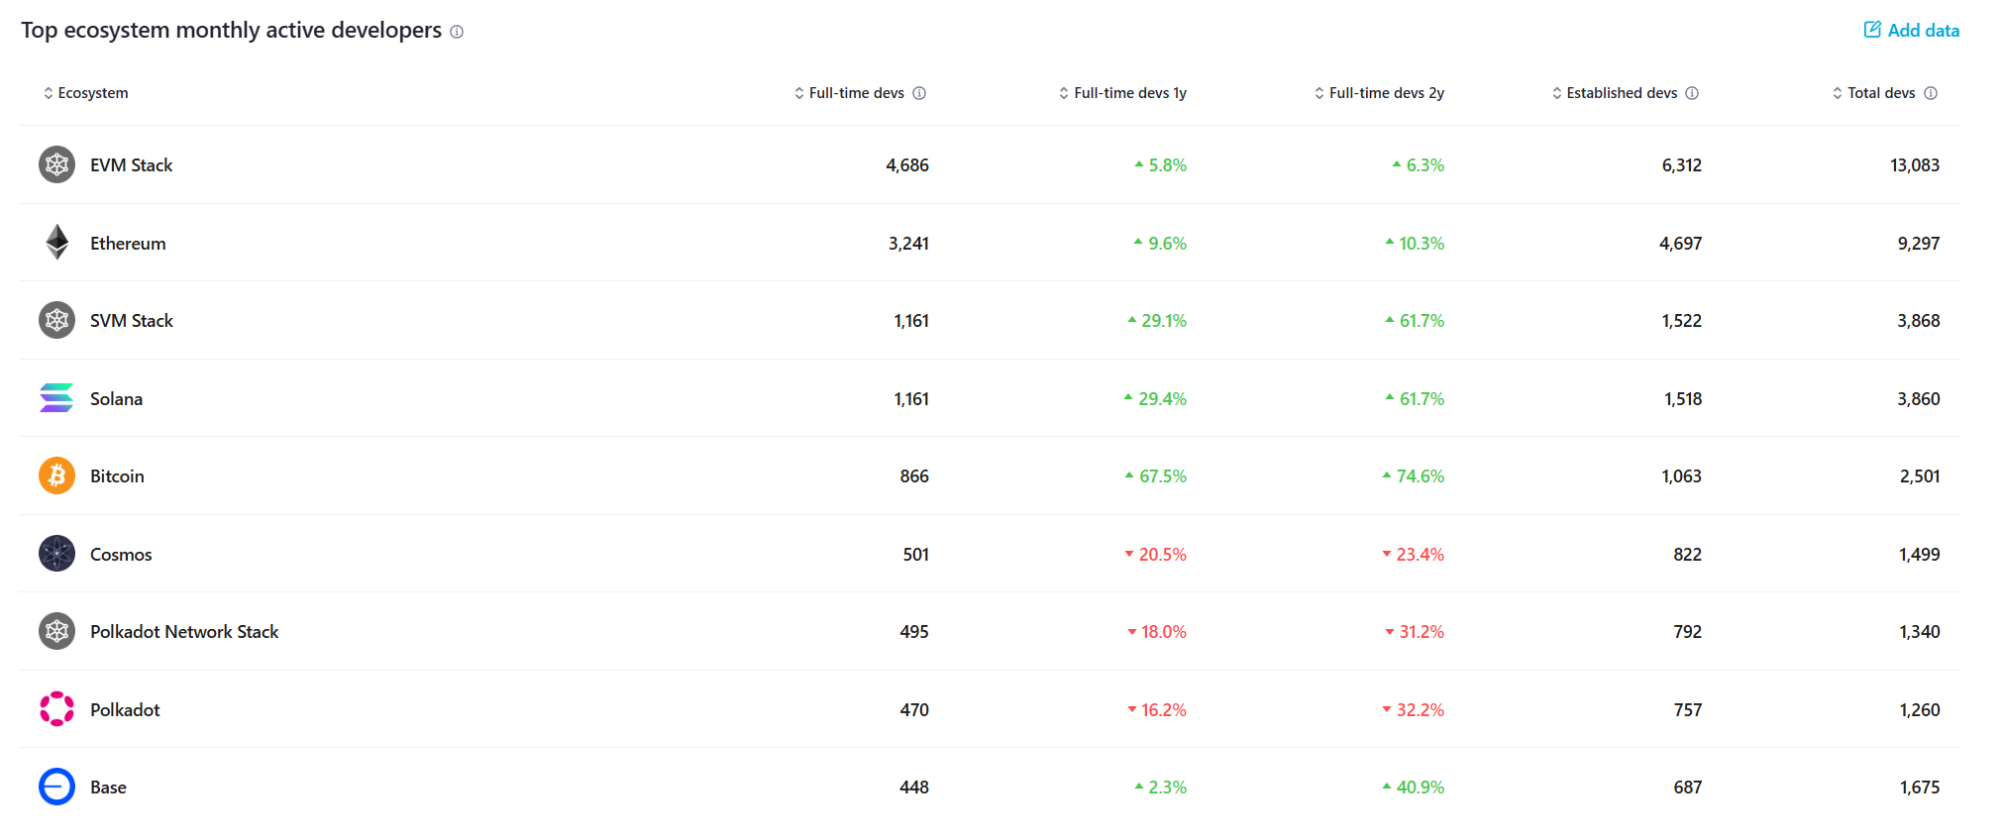Open the Polkadot ecosystem name
The width and height of the screenshot is (1999, 823).
pyautogui.click(x=125, y=710)
